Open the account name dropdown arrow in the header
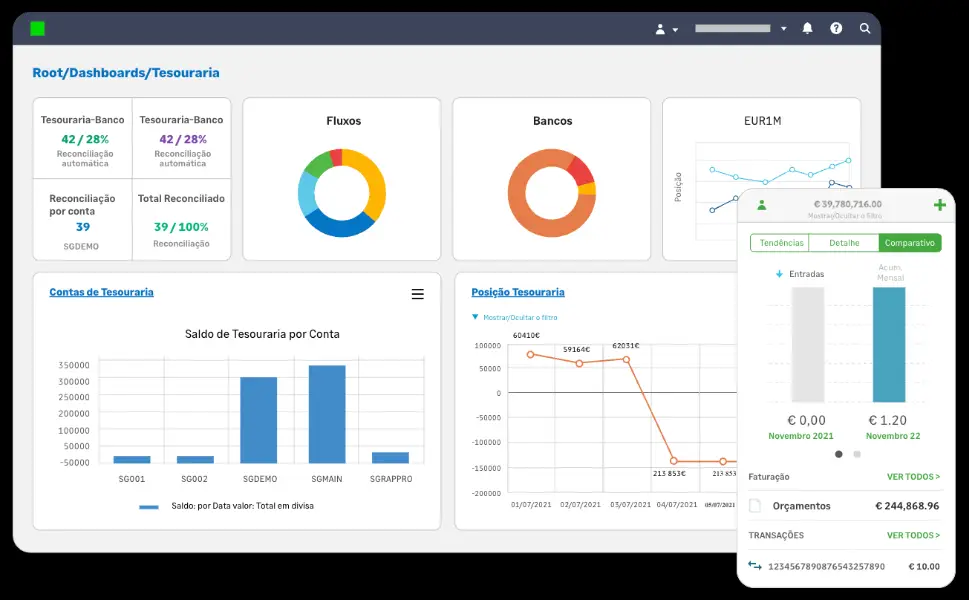Viewport: 969px width, 600px height. pyautogui.click(x=783, y=29)
